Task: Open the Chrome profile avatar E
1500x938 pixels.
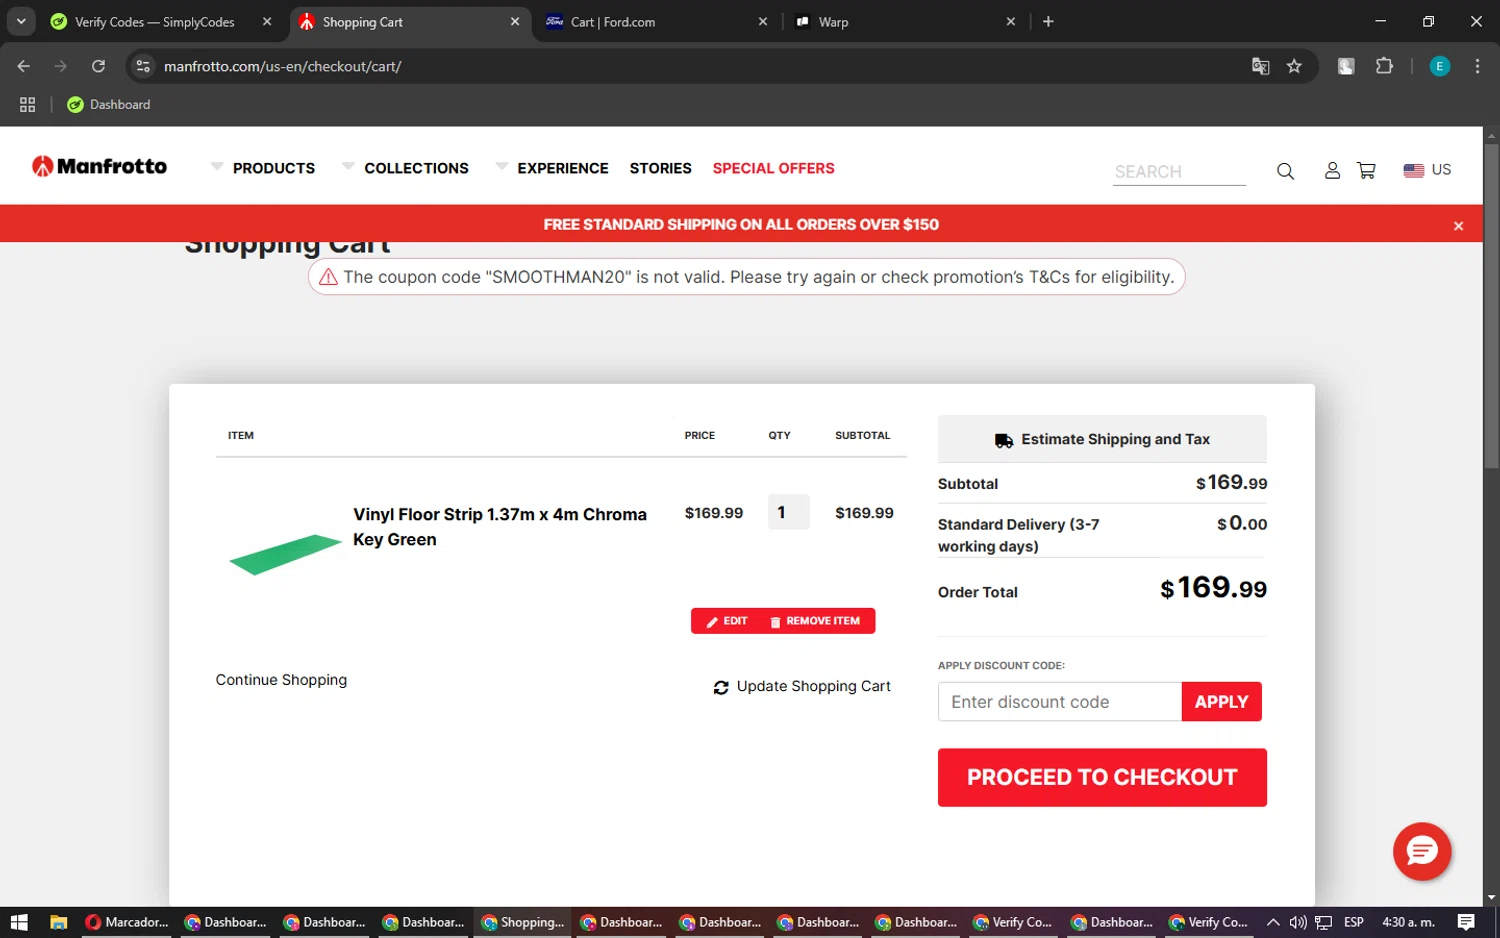Action: (x=1439, y=66)
